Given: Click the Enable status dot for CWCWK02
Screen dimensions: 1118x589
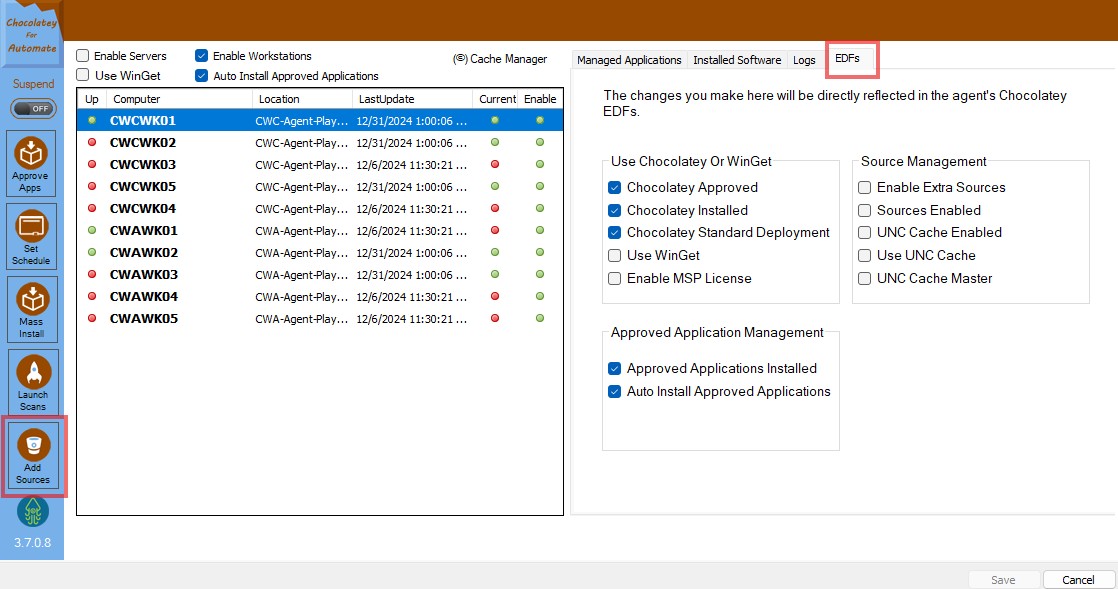Looking at the screenshot, I should coord(540,143).
